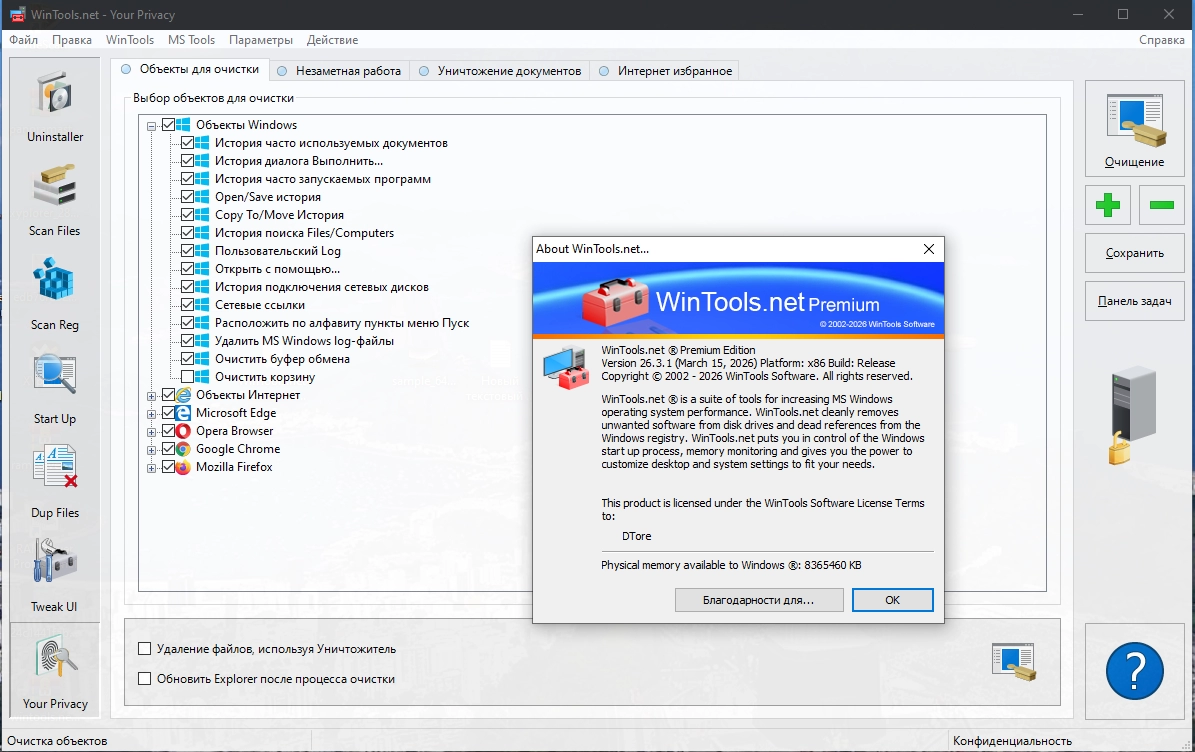This screenshot has height=752, width=1195.
Task: Select Copy To/Move История row
Action: point(279,215)
